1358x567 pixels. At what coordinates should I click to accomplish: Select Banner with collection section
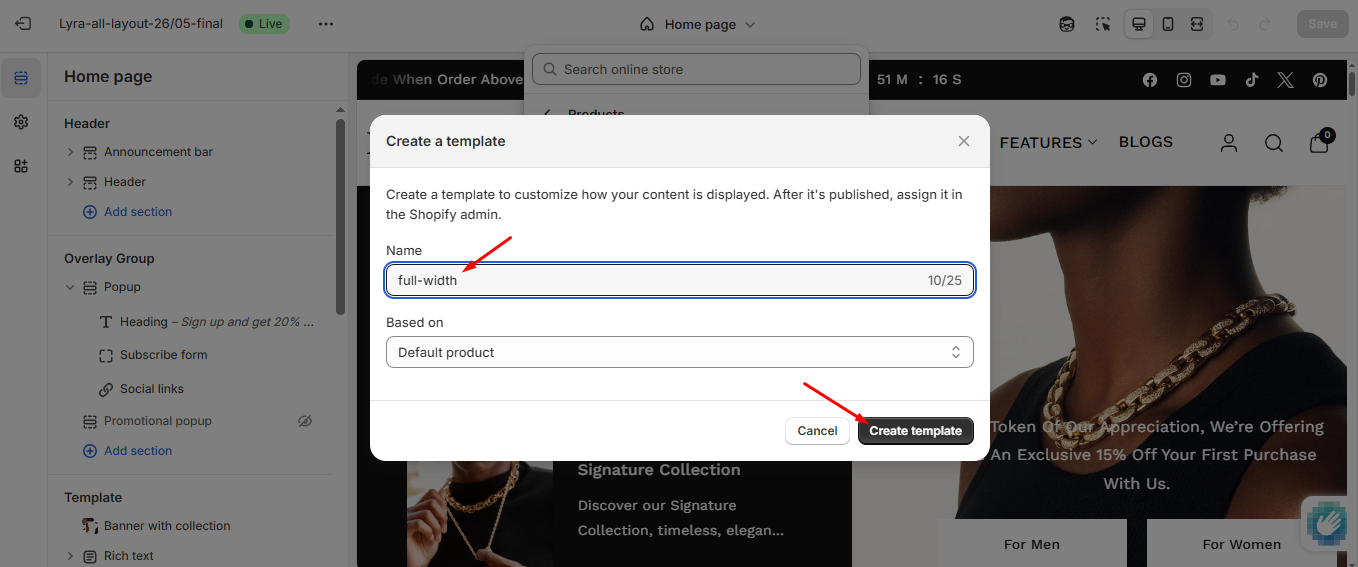point(167,526)
